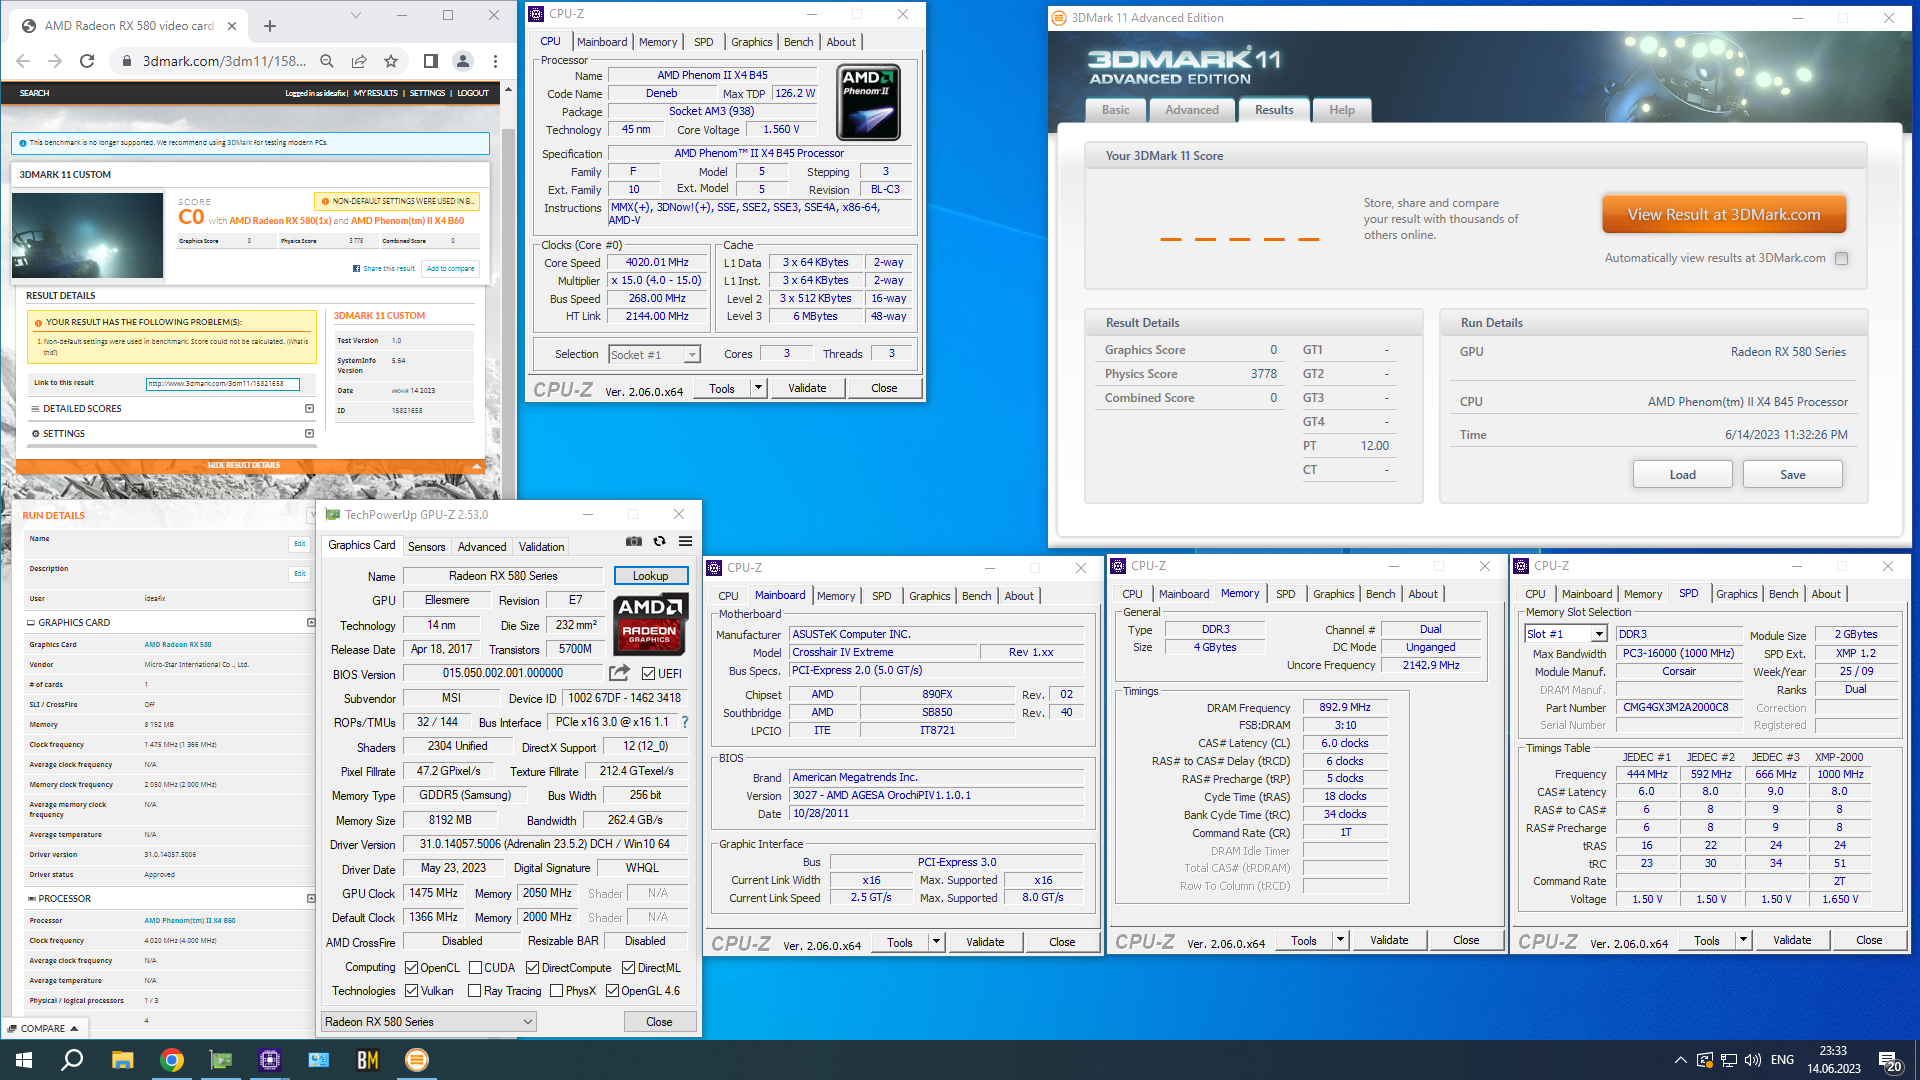Screen dimensions: 1920x1080
Task: Open the GPU selection dropdown Radeon RX 580 Series
Action: (x=429, y=1022)
